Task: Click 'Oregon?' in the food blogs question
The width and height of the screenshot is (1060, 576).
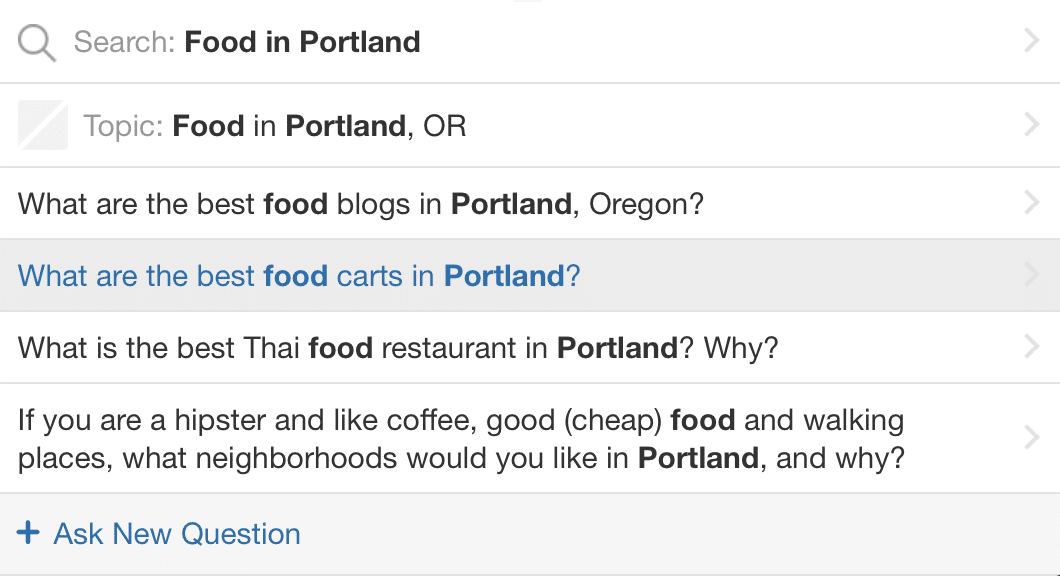Action: (x=646, y=204)
